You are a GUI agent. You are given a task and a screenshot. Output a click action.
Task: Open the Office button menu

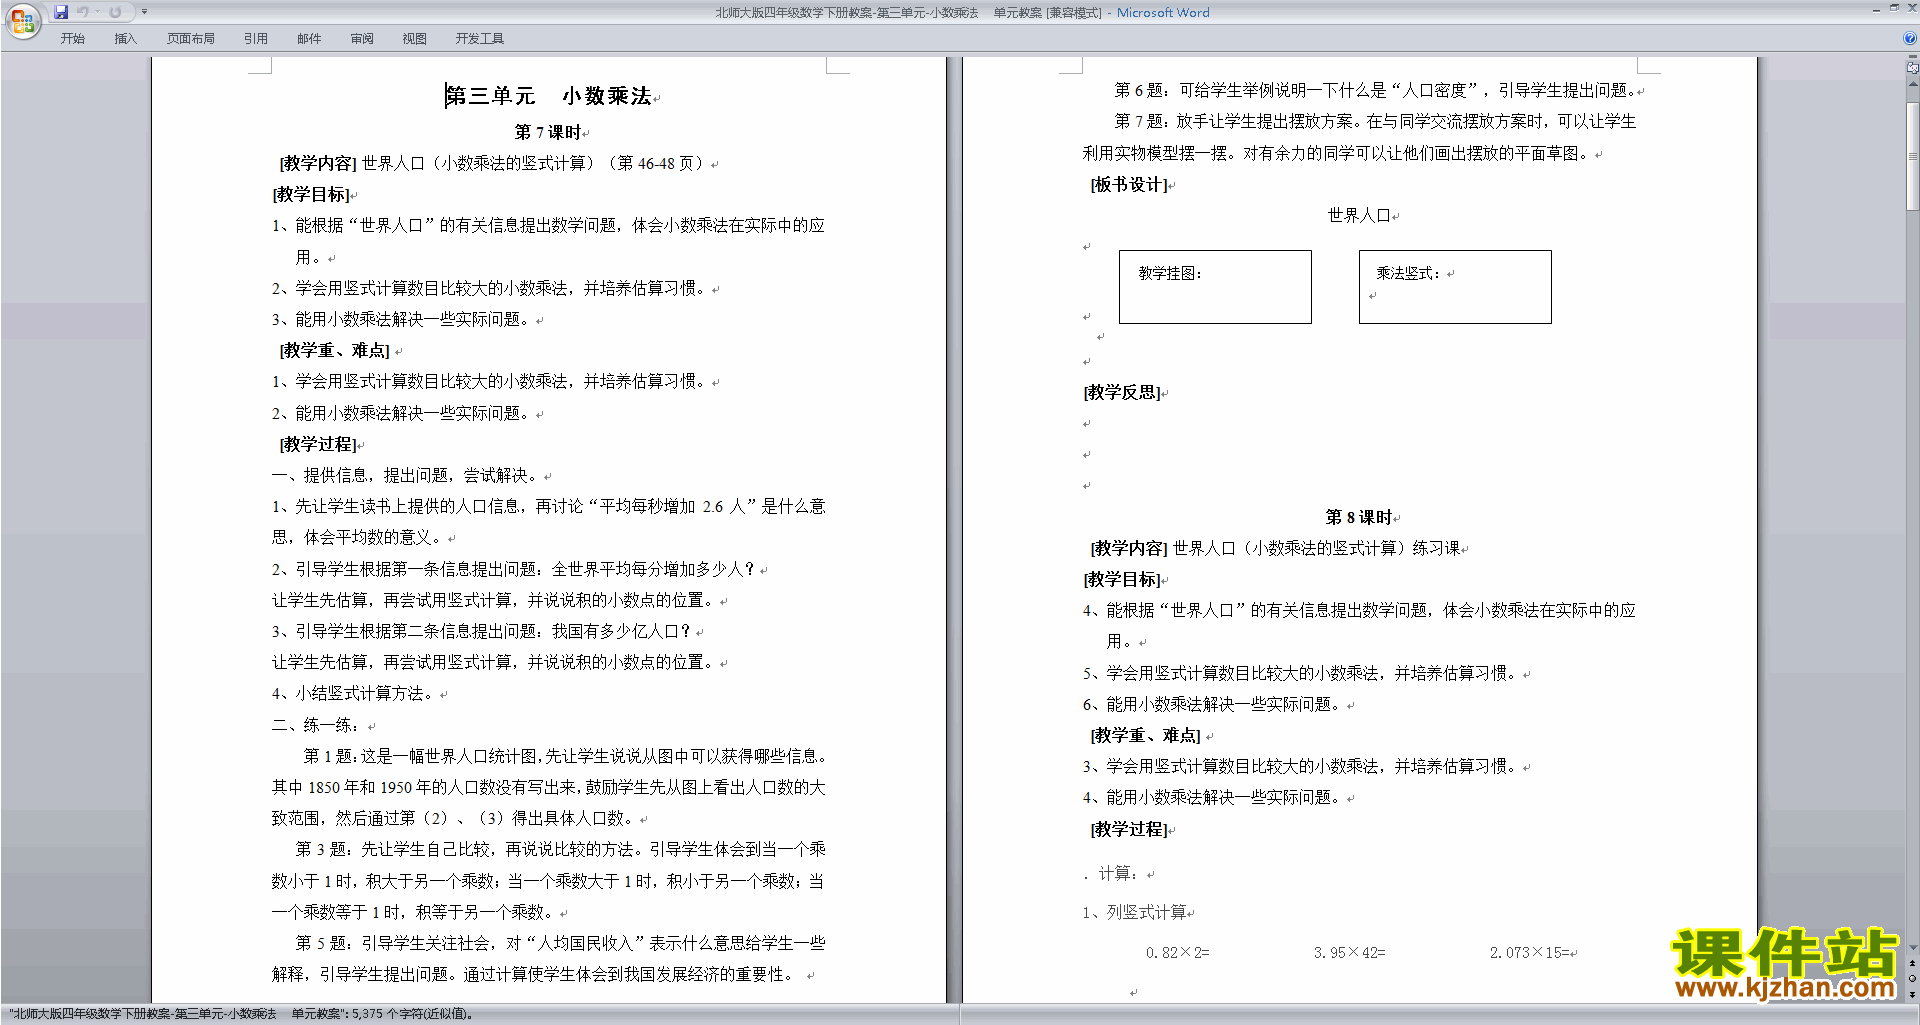pyautogui.click(x=22, y=21)
